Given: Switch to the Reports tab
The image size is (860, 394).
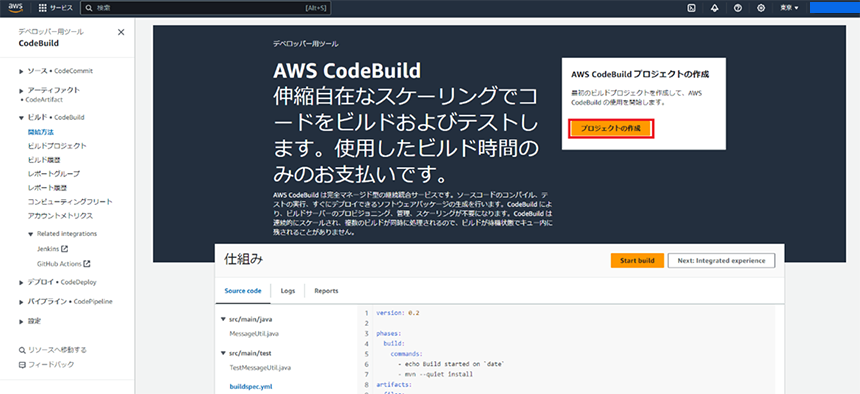Looking at the screenshot, I should point(326,291).
